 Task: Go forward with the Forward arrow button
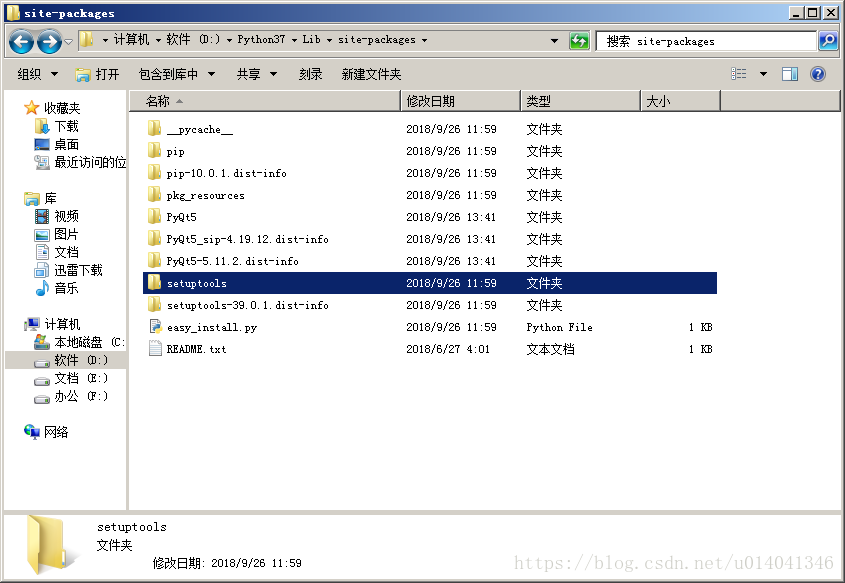tap(49, 41)
